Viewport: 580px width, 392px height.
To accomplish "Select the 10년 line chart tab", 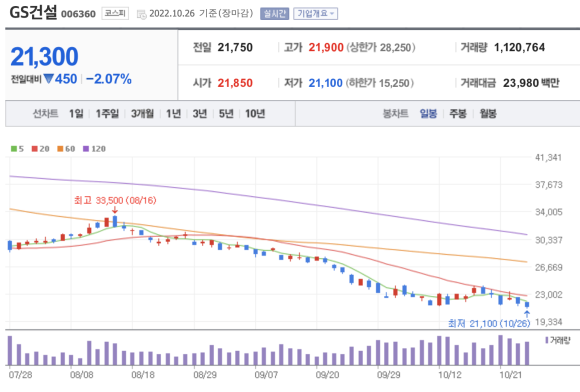I will point(255,114).
